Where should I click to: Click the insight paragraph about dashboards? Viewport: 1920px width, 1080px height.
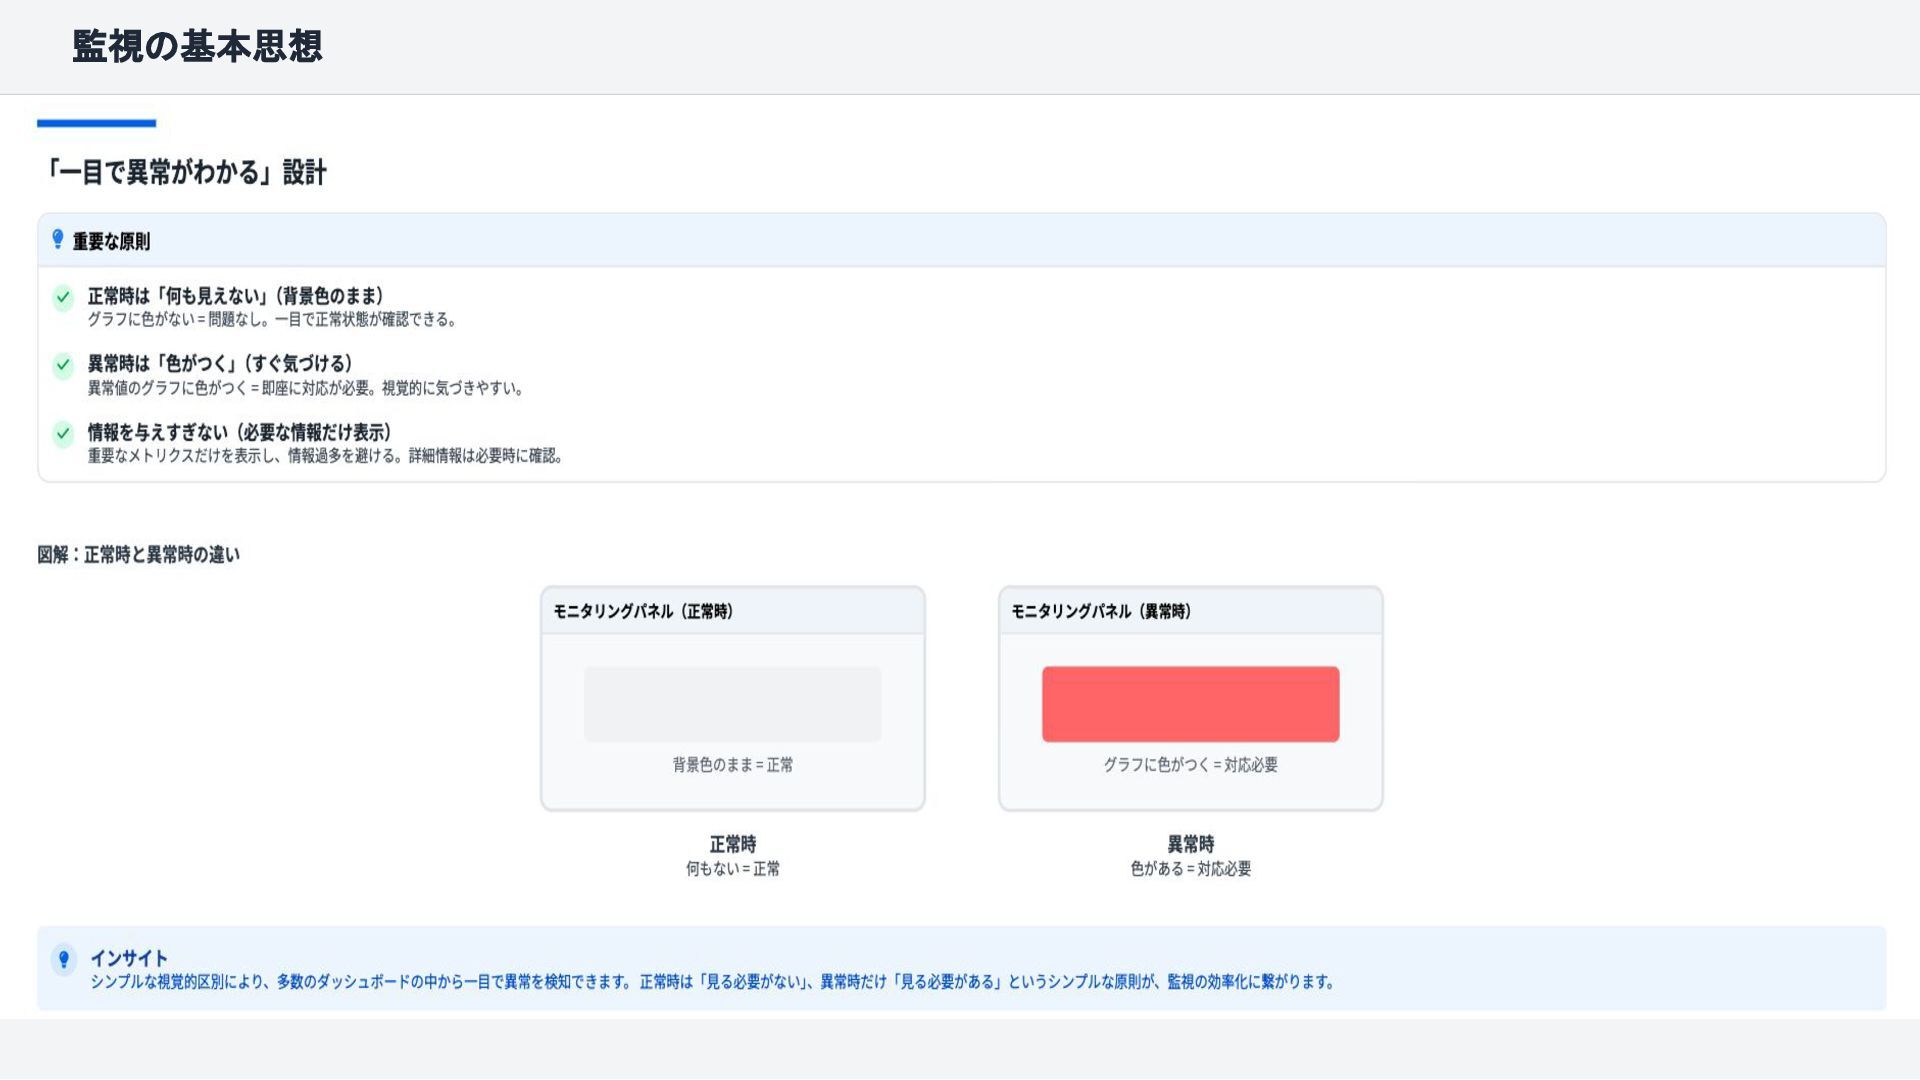712,982
